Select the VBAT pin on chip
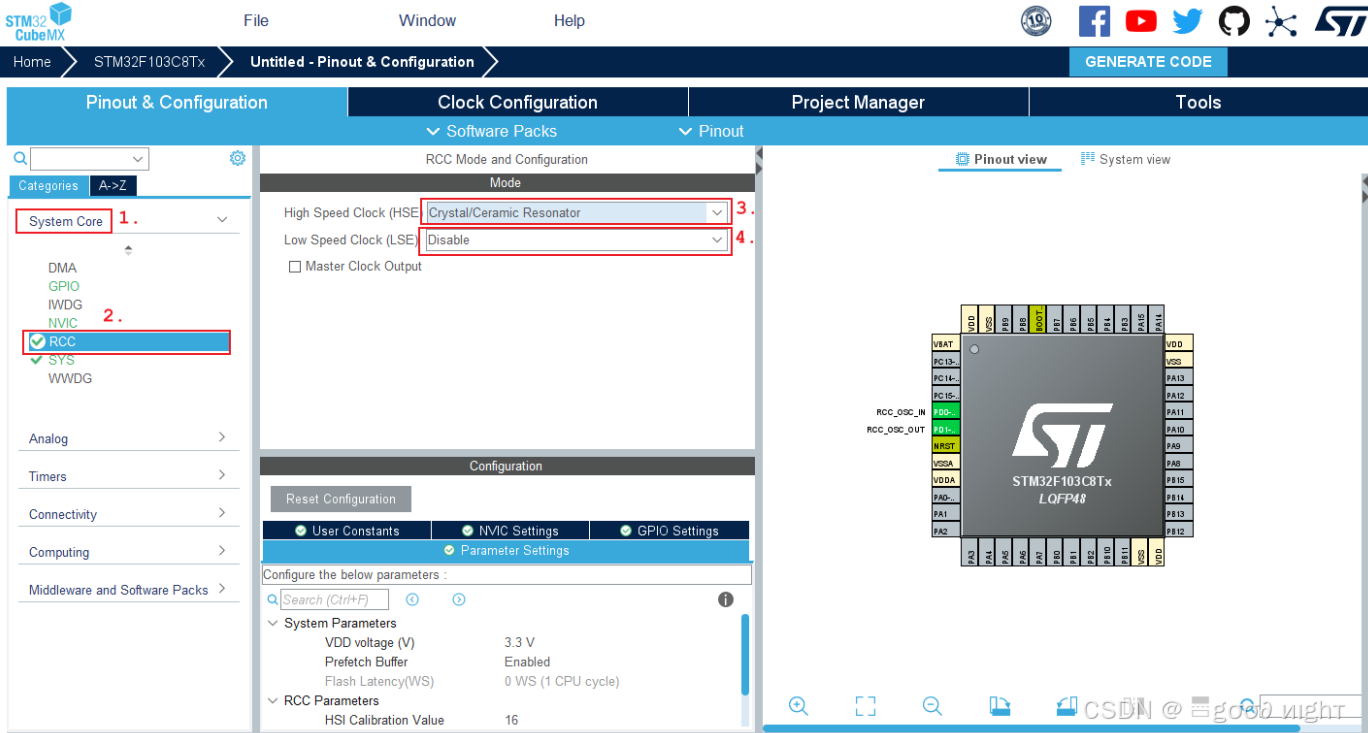Screen dimensions: 1368x733 945,343
